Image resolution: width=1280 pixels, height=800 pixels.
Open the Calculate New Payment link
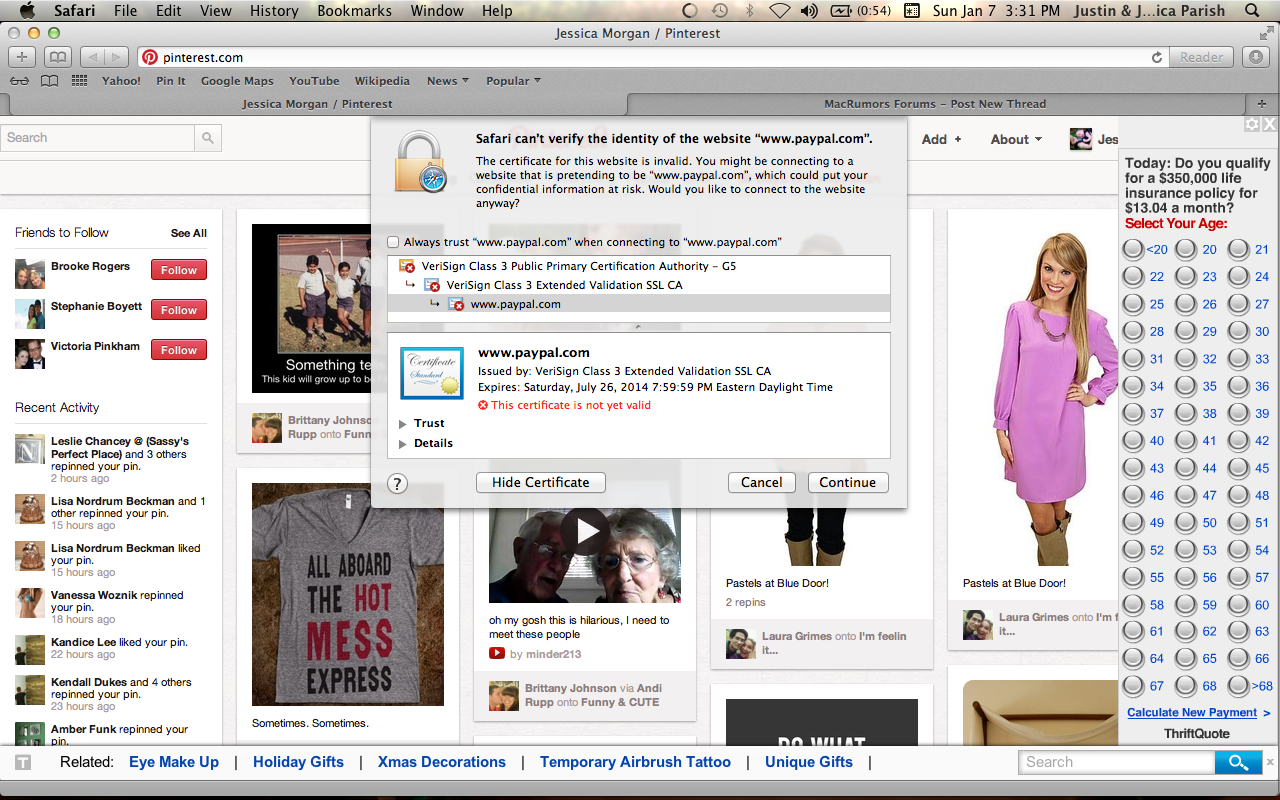(1192, 713)
